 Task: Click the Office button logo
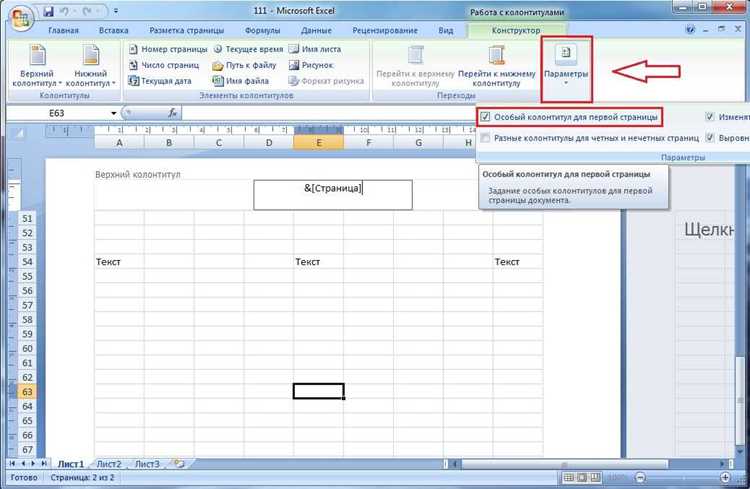point(20,18)
